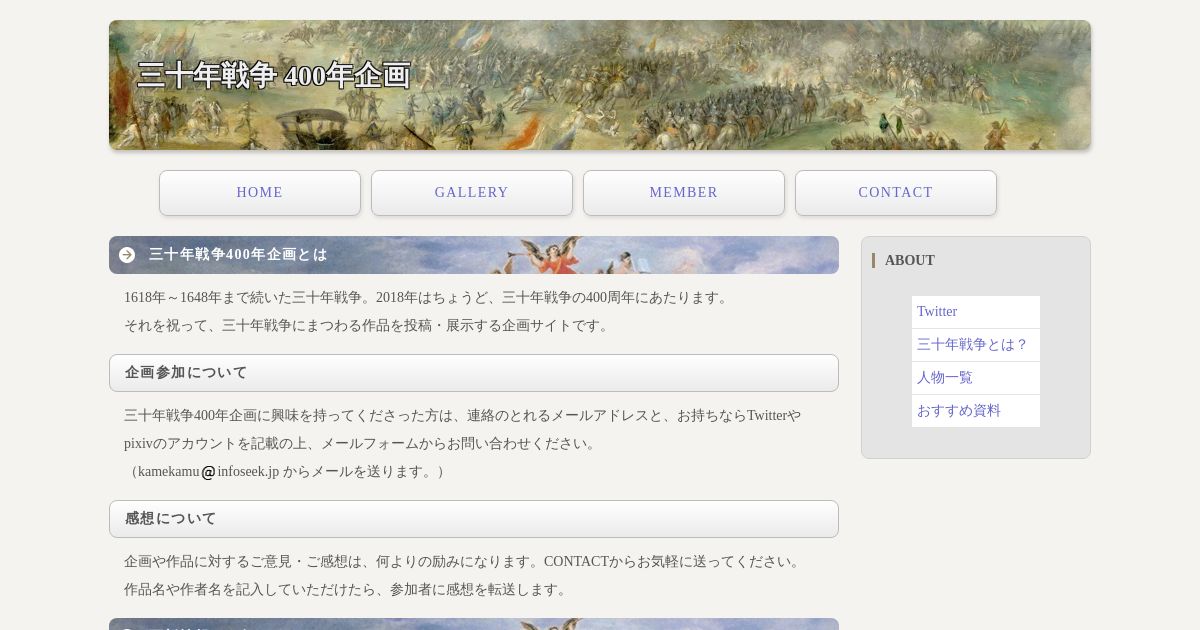
Task: Click the 三十年戦争400年企画とは section heading
Action: coord(474,255)
